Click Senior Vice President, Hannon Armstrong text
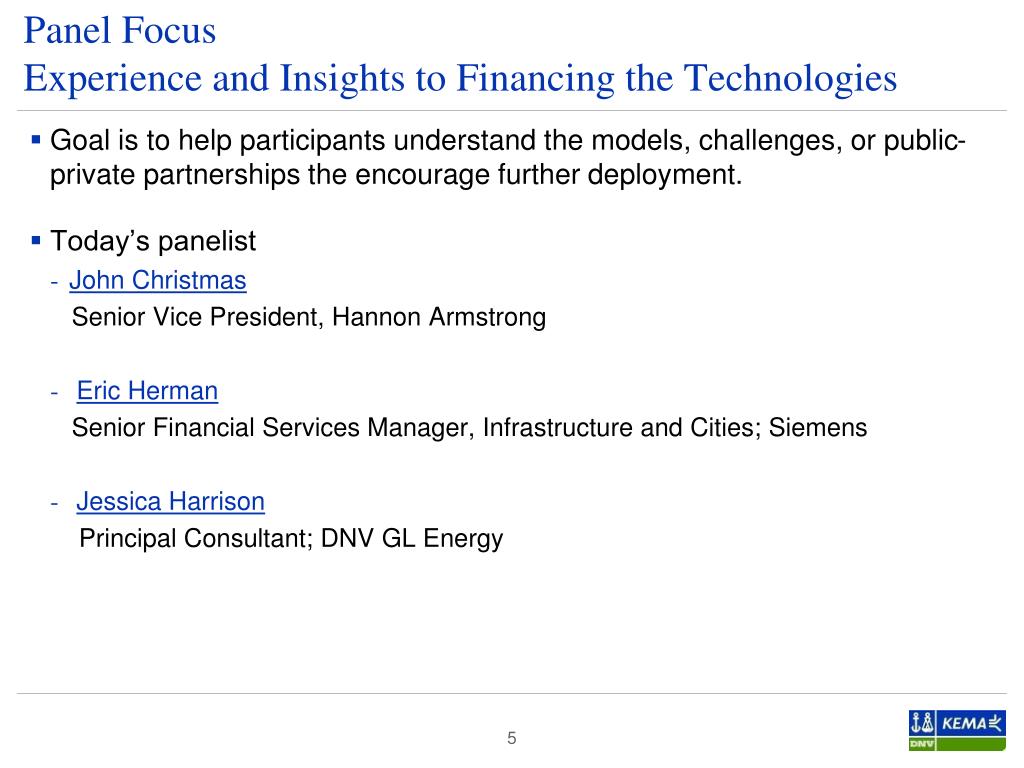The height and width of the screenshot is (768, 1024). 308,317
